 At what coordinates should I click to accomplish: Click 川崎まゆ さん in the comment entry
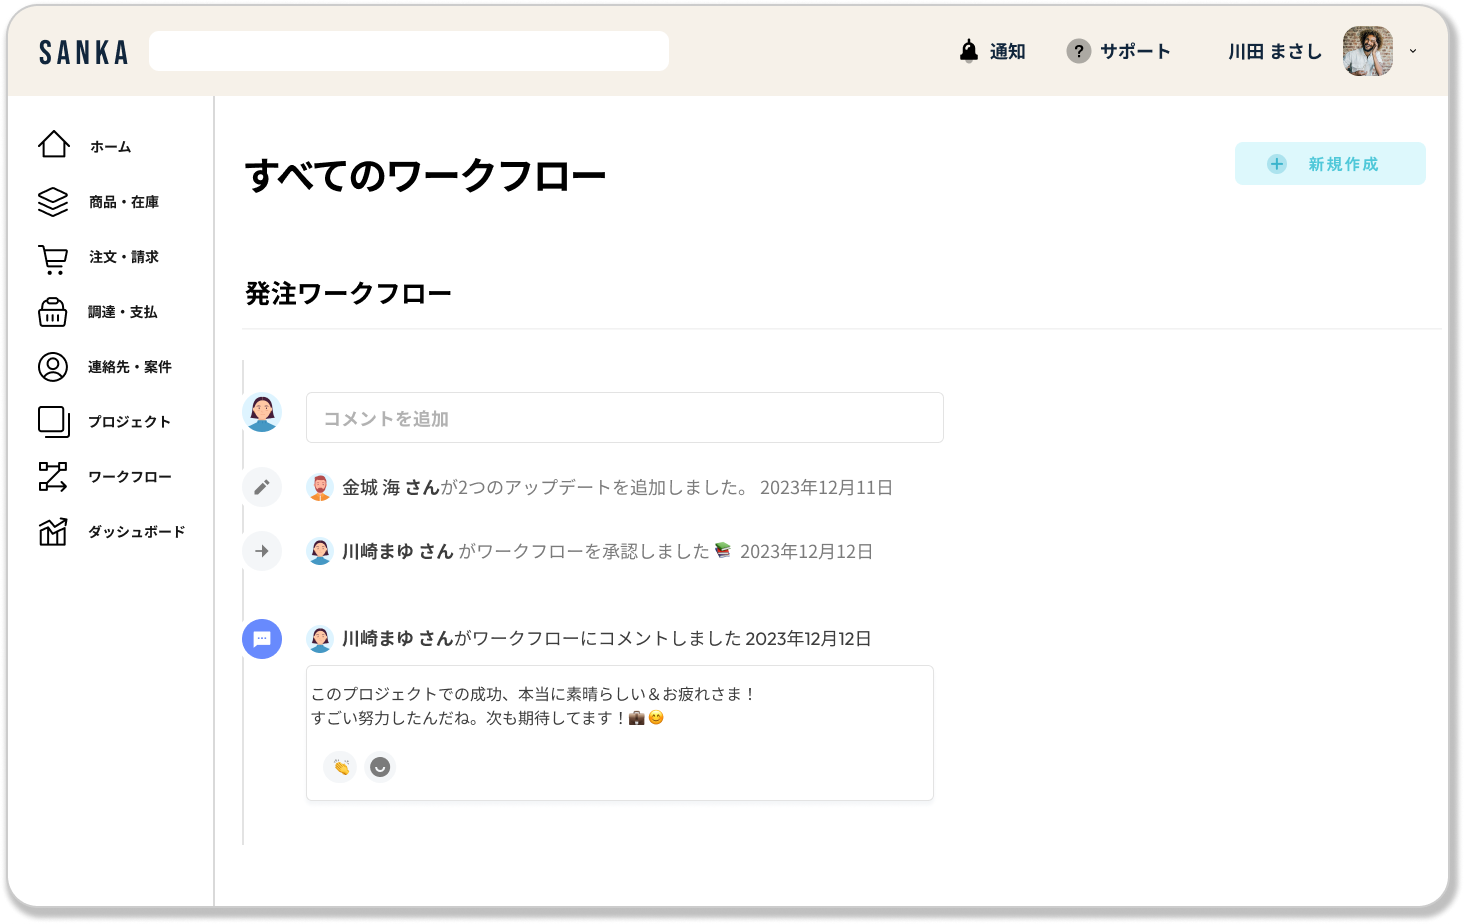pyautogui.click(x=398, y=639)
